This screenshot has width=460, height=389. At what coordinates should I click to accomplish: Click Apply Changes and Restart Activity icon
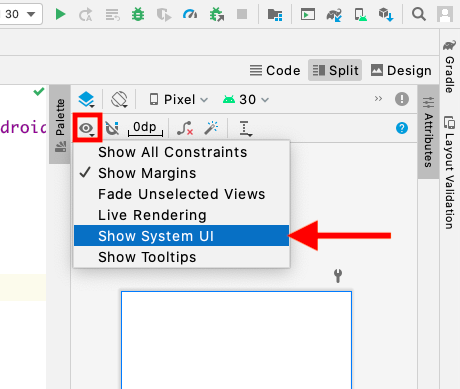pos(85,14)
